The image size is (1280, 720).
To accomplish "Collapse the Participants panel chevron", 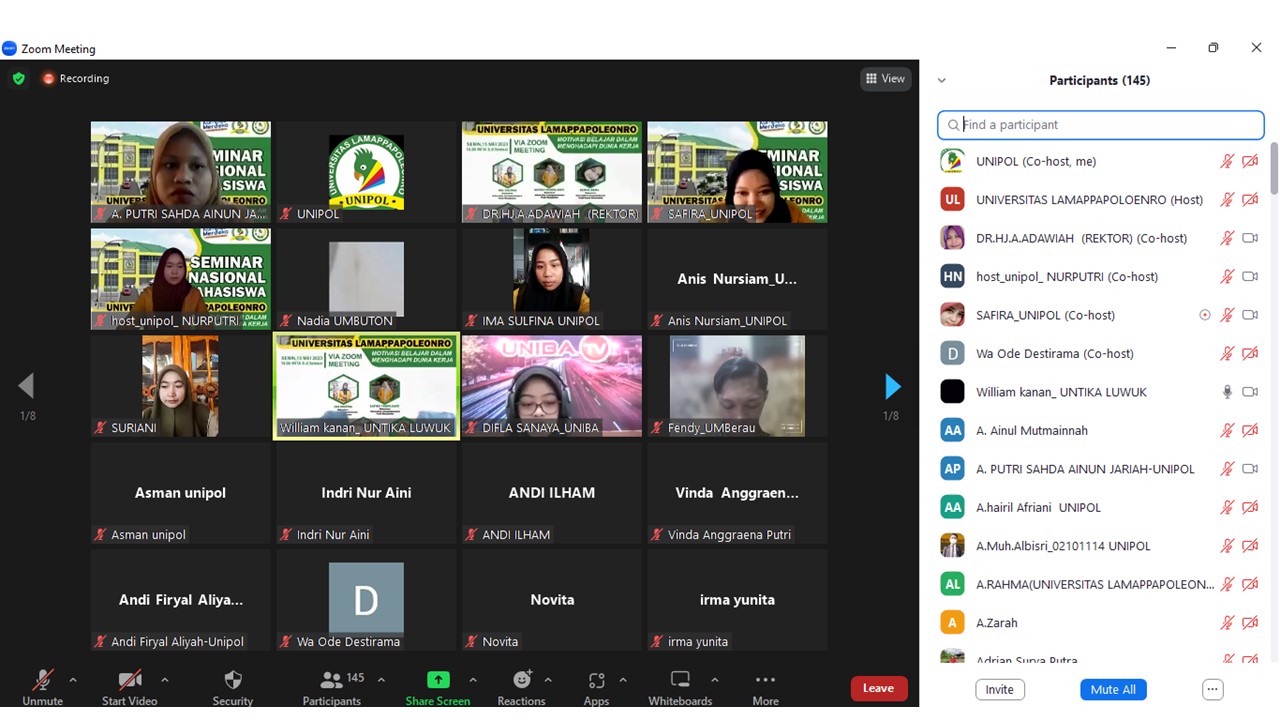I will 941,80.
